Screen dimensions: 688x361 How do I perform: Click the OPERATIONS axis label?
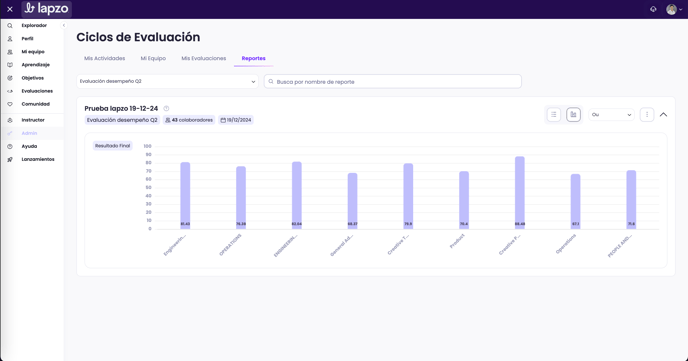point(230,245)
